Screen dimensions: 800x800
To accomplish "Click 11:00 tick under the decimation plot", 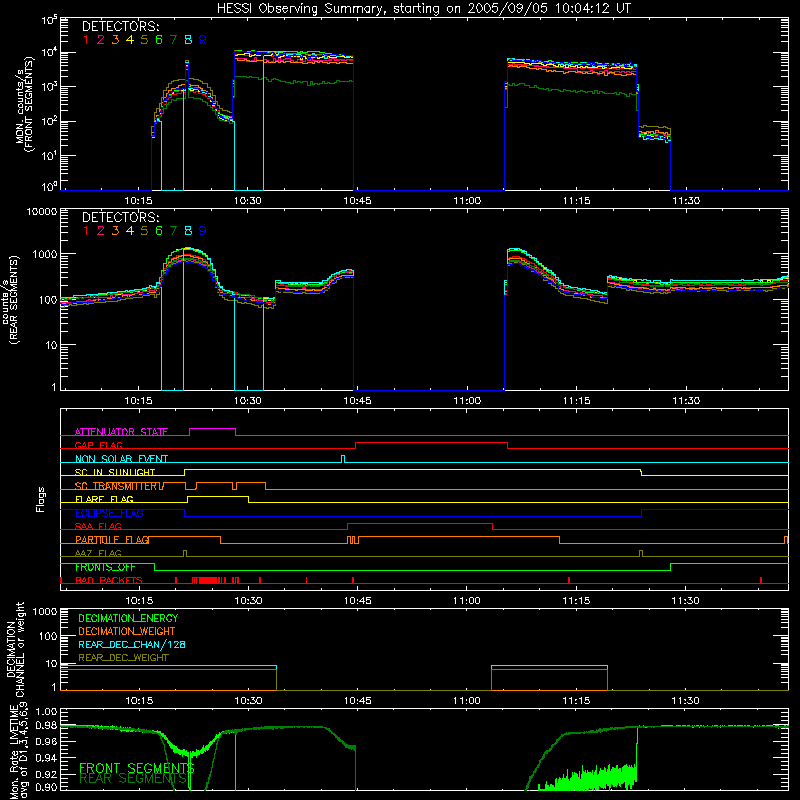I will [x=467, y=701].
